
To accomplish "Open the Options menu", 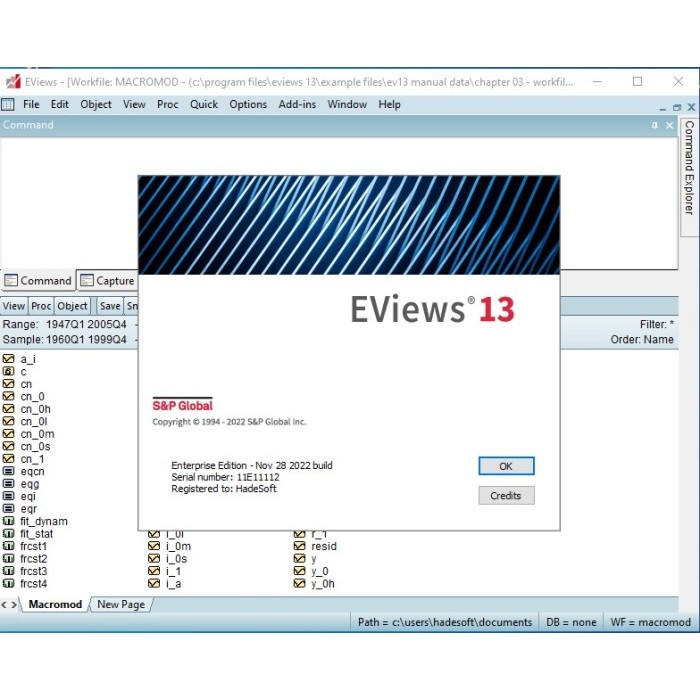I will pyautogui.click(x=248, y=104).
